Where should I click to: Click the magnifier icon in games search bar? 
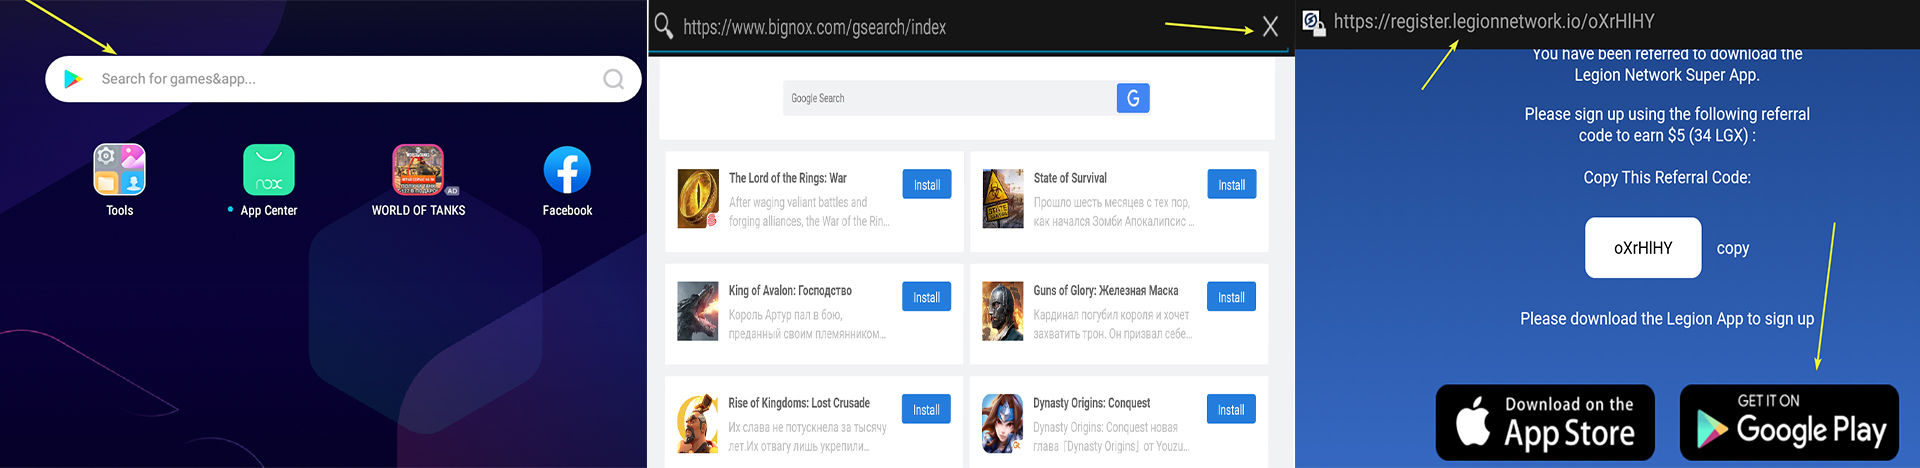click(x=614, y=79)
